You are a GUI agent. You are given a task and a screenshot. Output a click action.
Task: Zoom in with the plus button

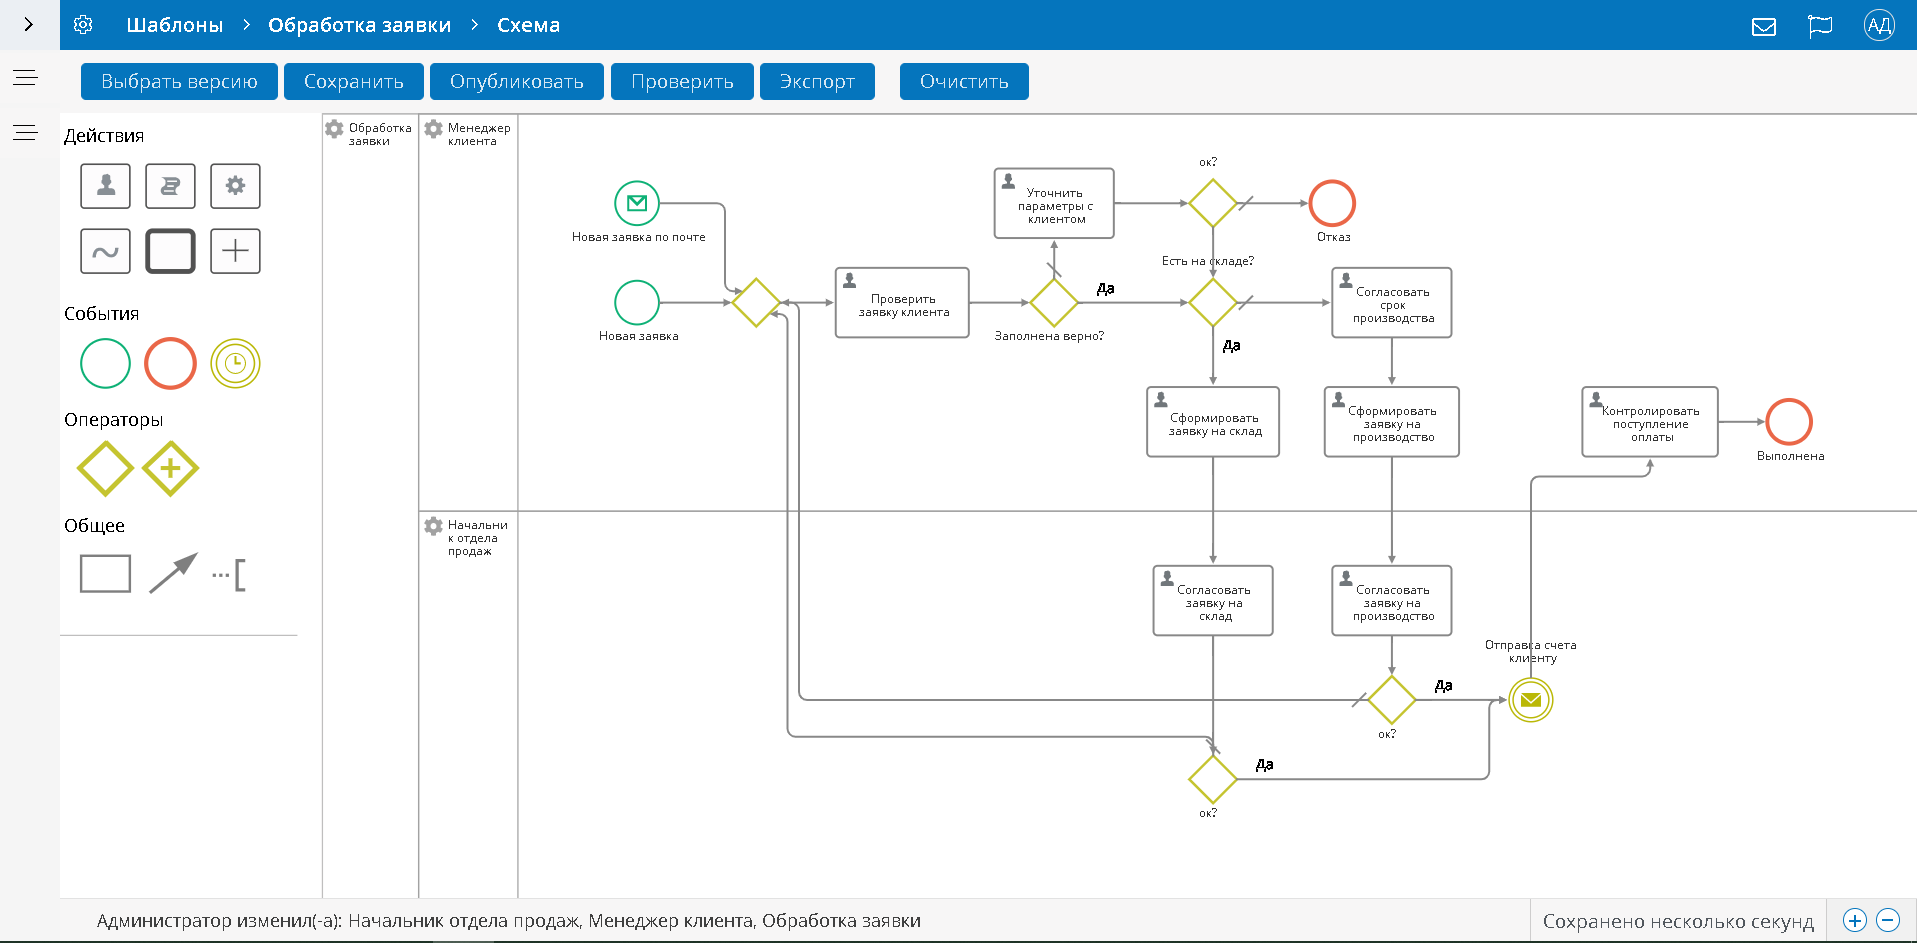(x=1854, y=920)
